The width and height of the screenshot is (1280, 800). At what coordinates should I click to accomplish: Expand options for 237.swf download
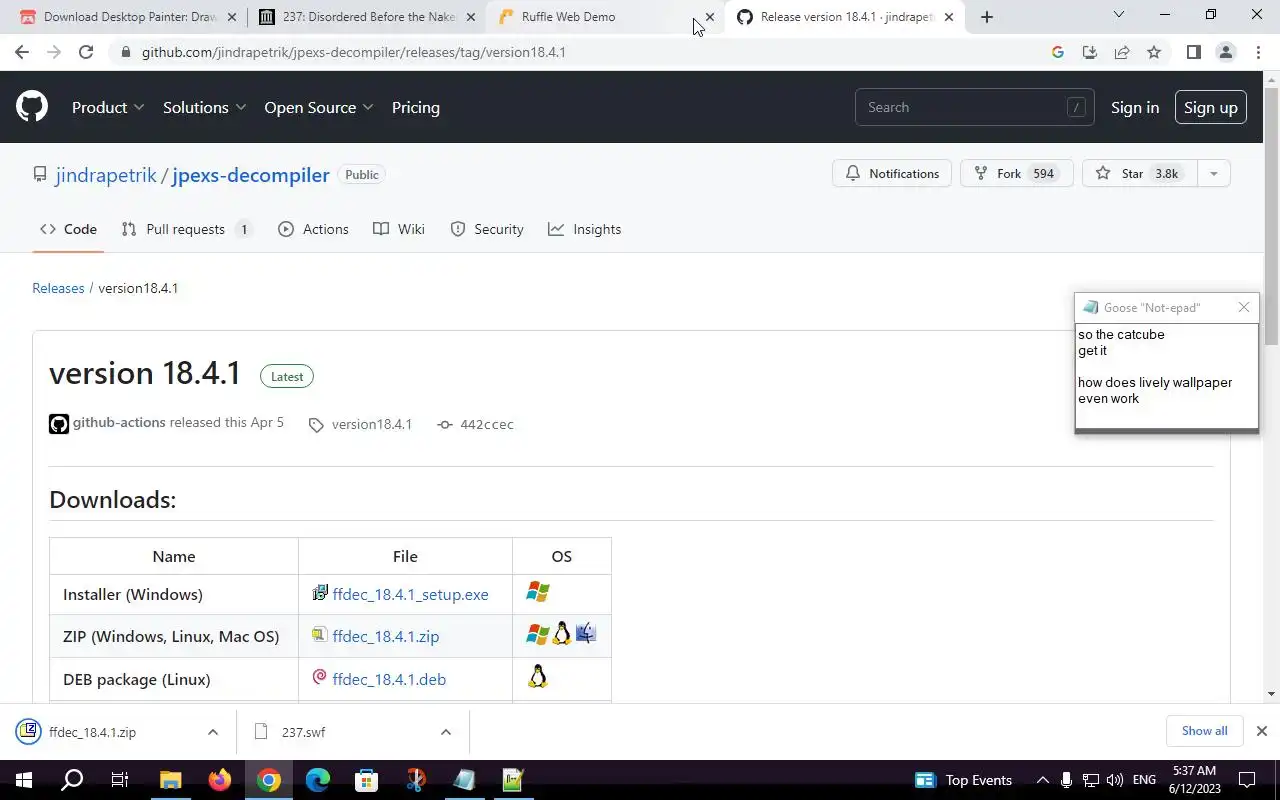coord(445,732)
